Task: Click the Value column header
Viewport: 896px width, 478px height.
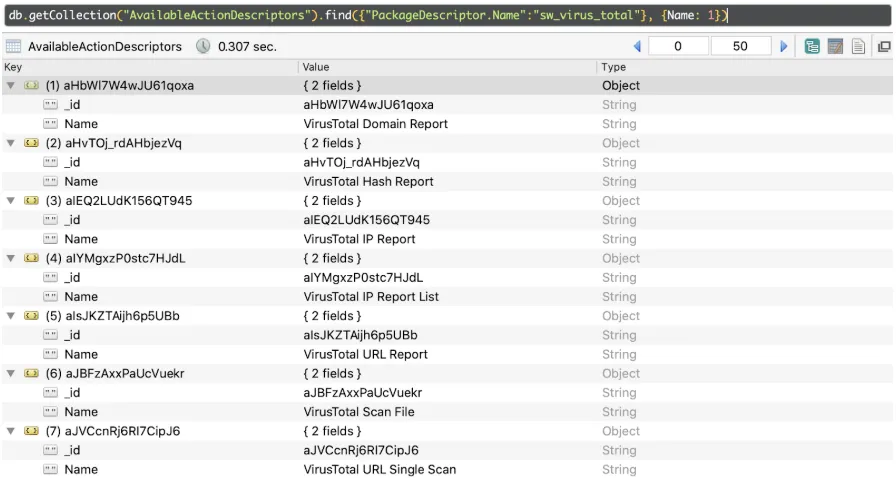Action: tap(447, 67)
